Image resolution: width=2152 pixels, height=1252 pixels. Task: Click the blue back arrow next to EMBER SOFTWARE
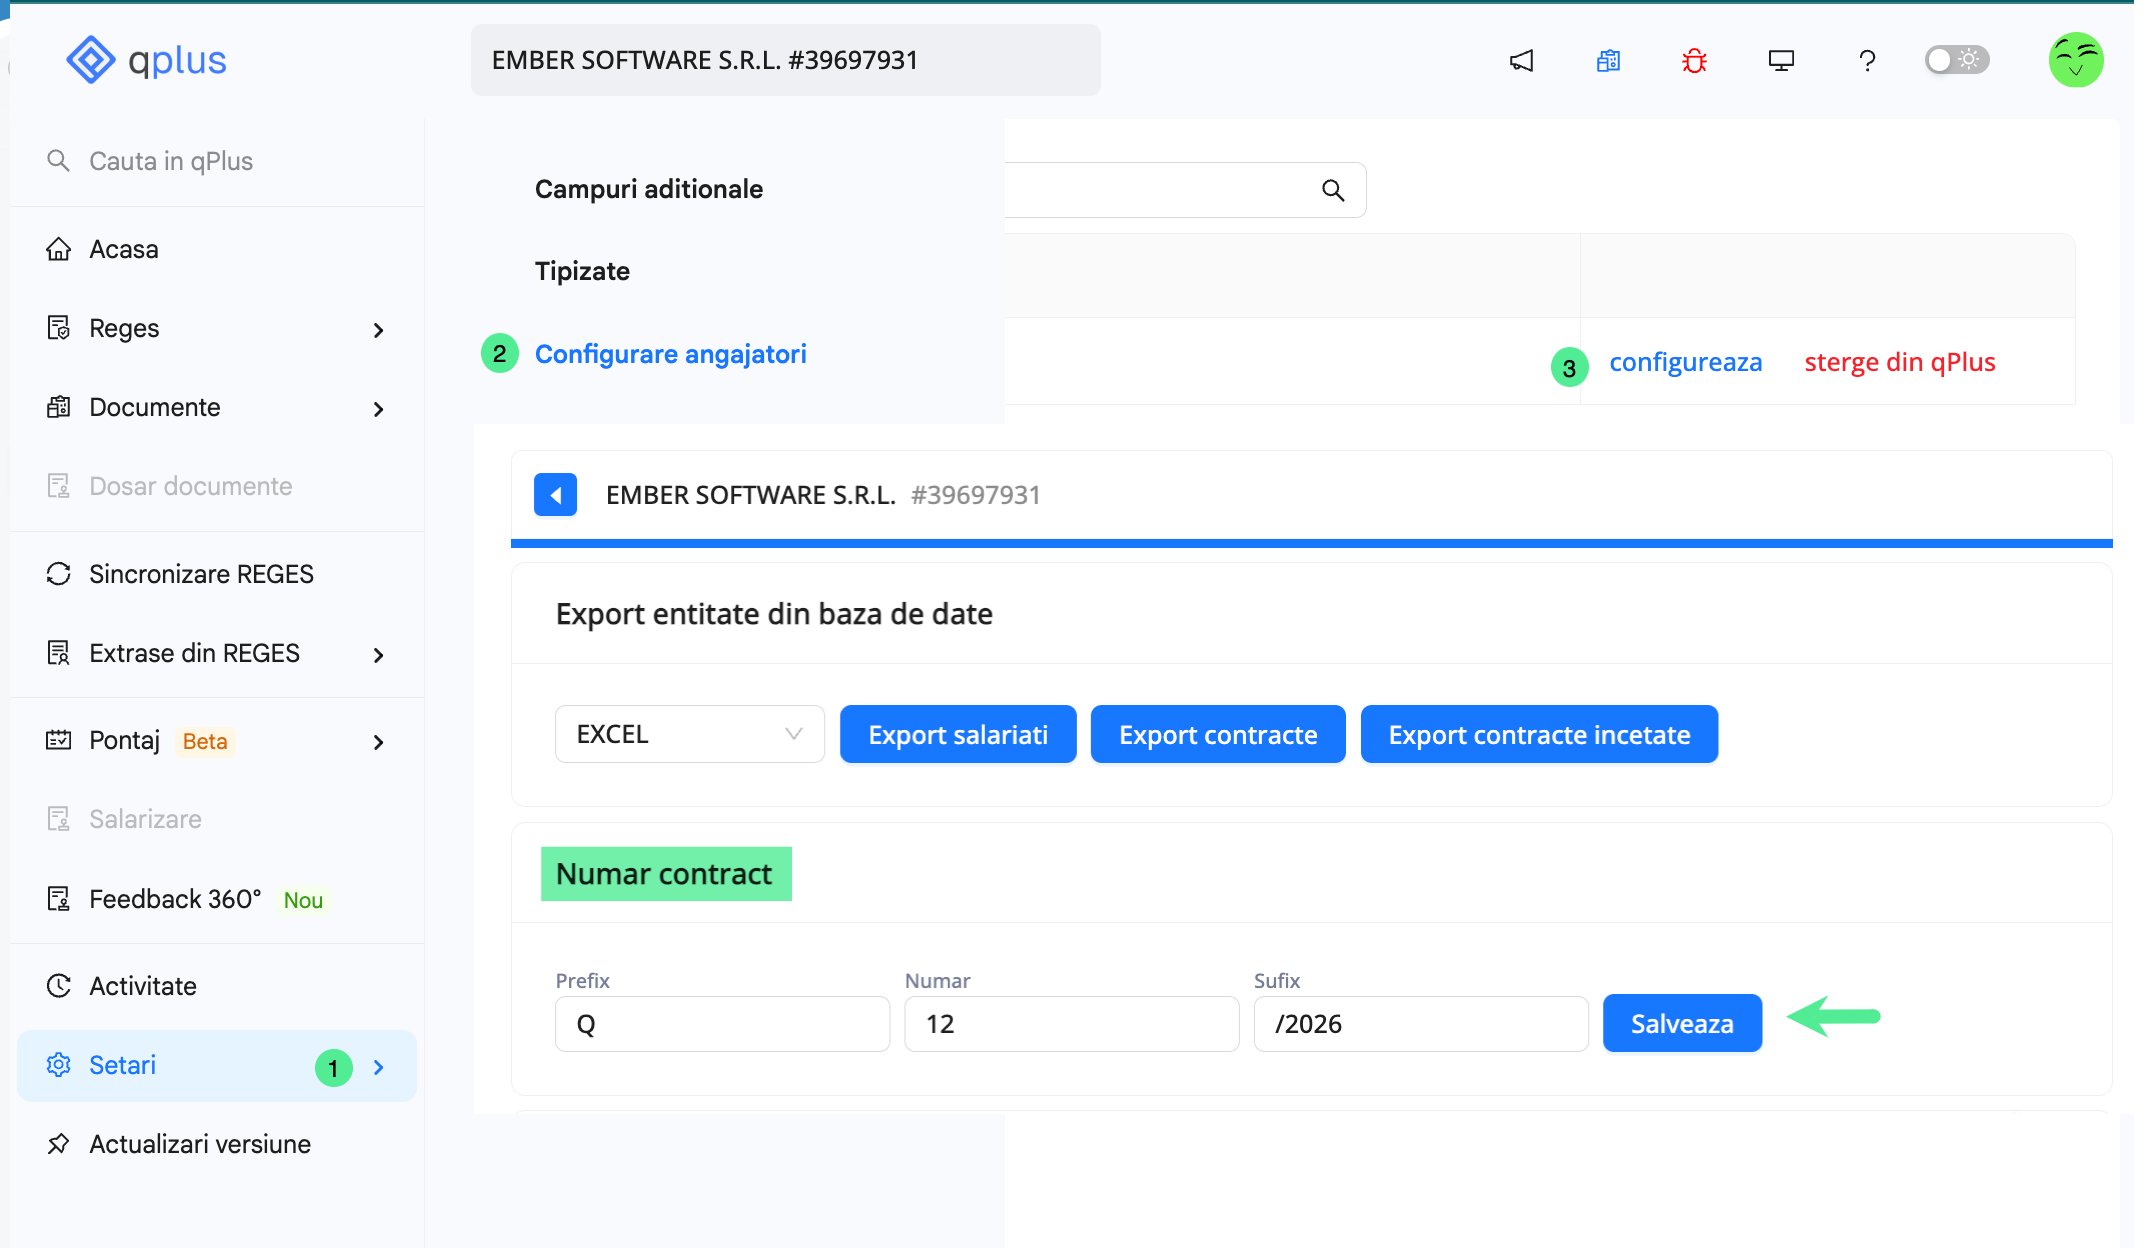555,494
